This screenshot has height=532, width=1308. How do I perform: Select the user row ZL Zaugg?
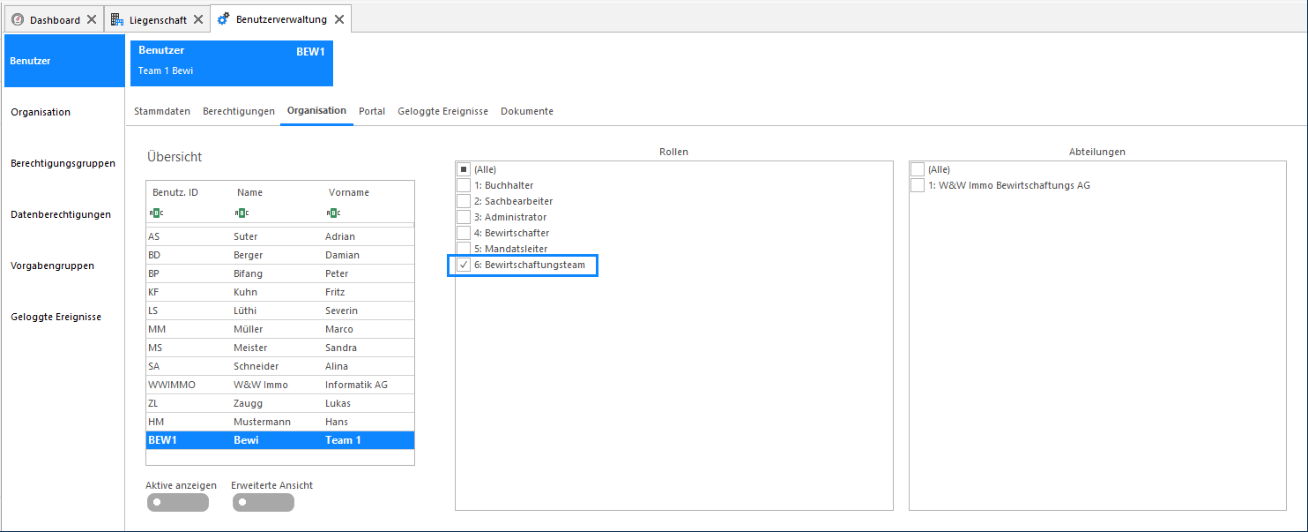pyautogui.click(x=280, y=403)
